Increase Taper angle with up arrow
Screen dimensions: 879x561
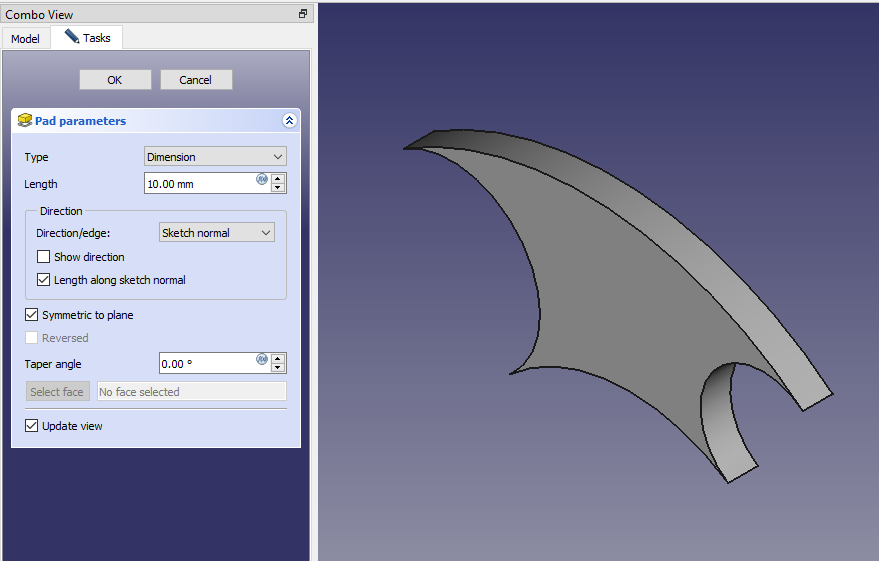tap(278, 358)
